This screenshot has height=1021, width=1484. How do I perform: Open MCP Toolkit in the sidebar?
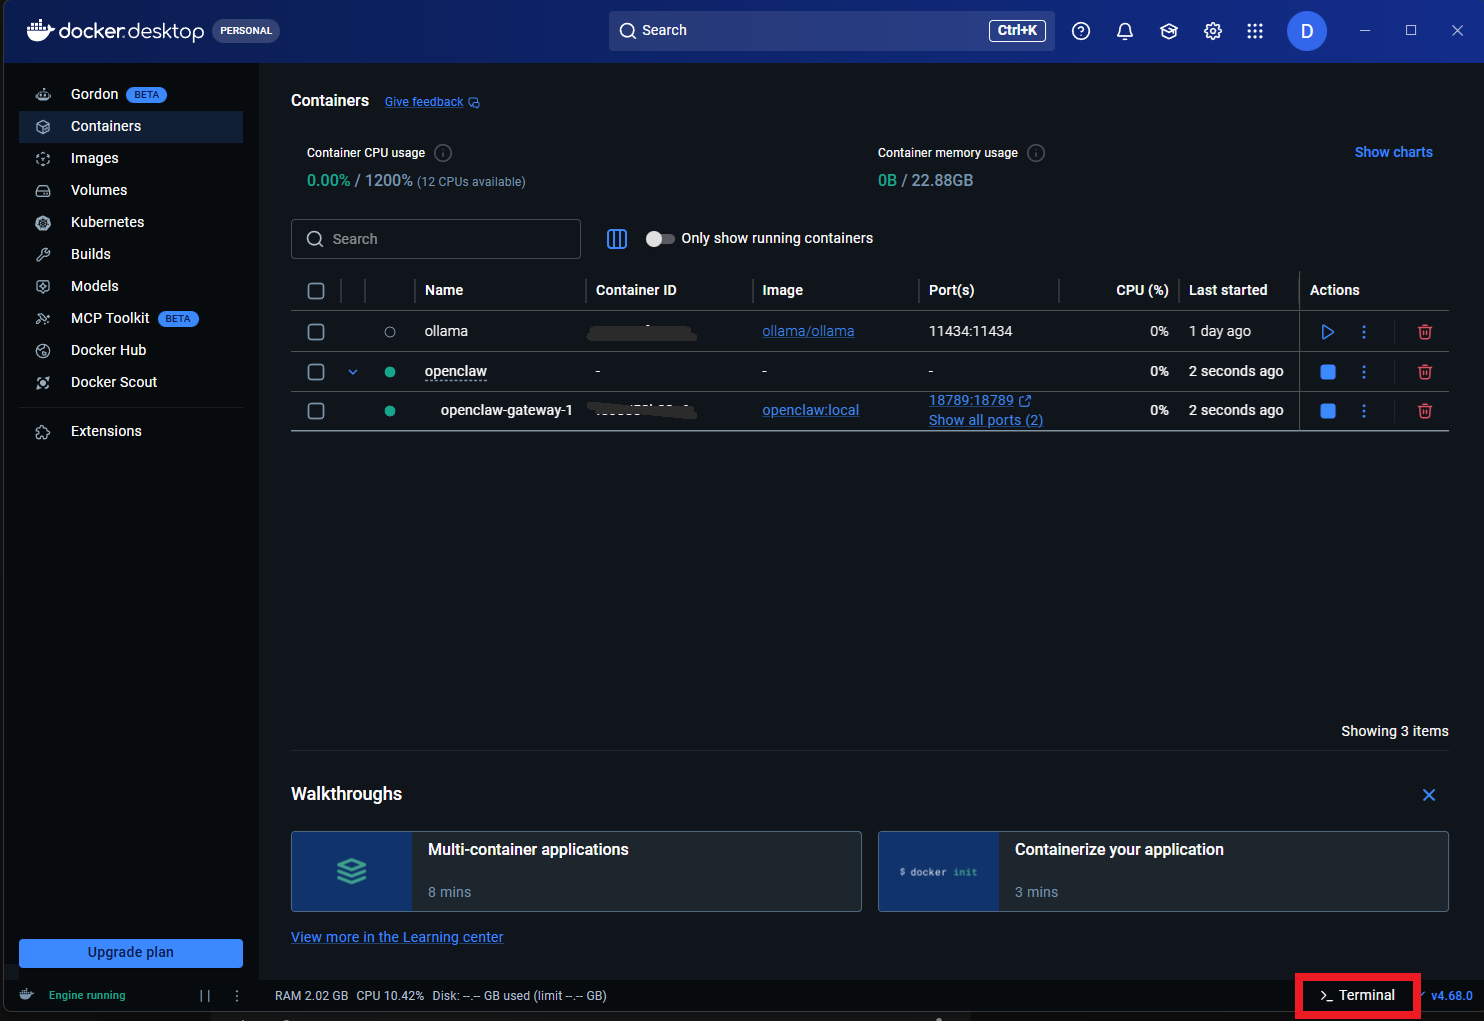[x=131, y=319]
